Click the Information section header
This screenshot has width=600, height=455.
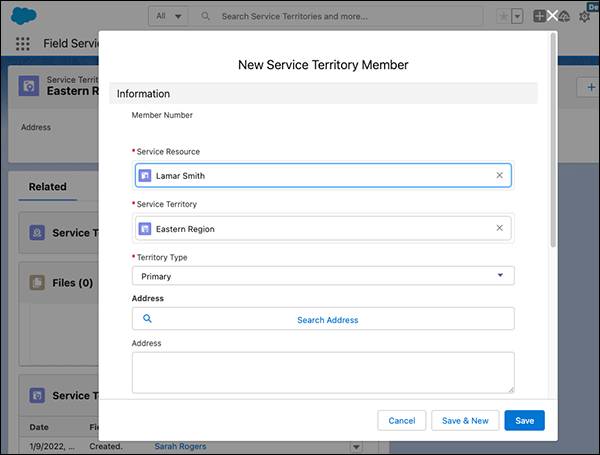(x=323, y=93)
